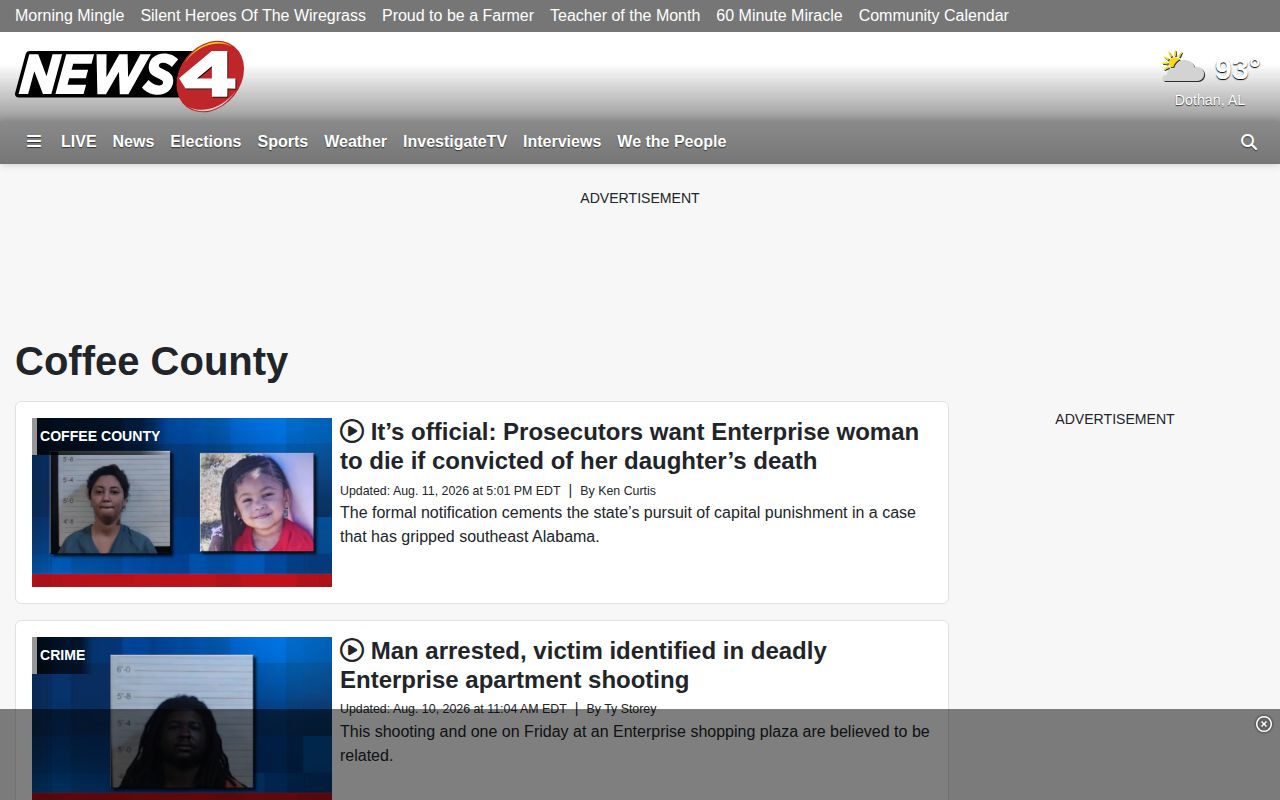
Task: Select News in the navigation bar
Action: coord(133,142)
